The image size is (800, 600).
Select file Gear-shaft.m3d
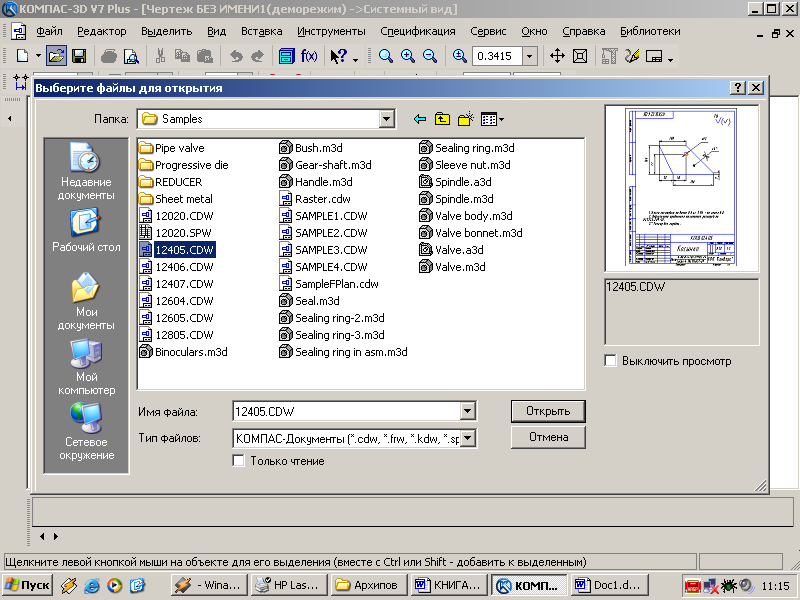[x=326, y=165]
